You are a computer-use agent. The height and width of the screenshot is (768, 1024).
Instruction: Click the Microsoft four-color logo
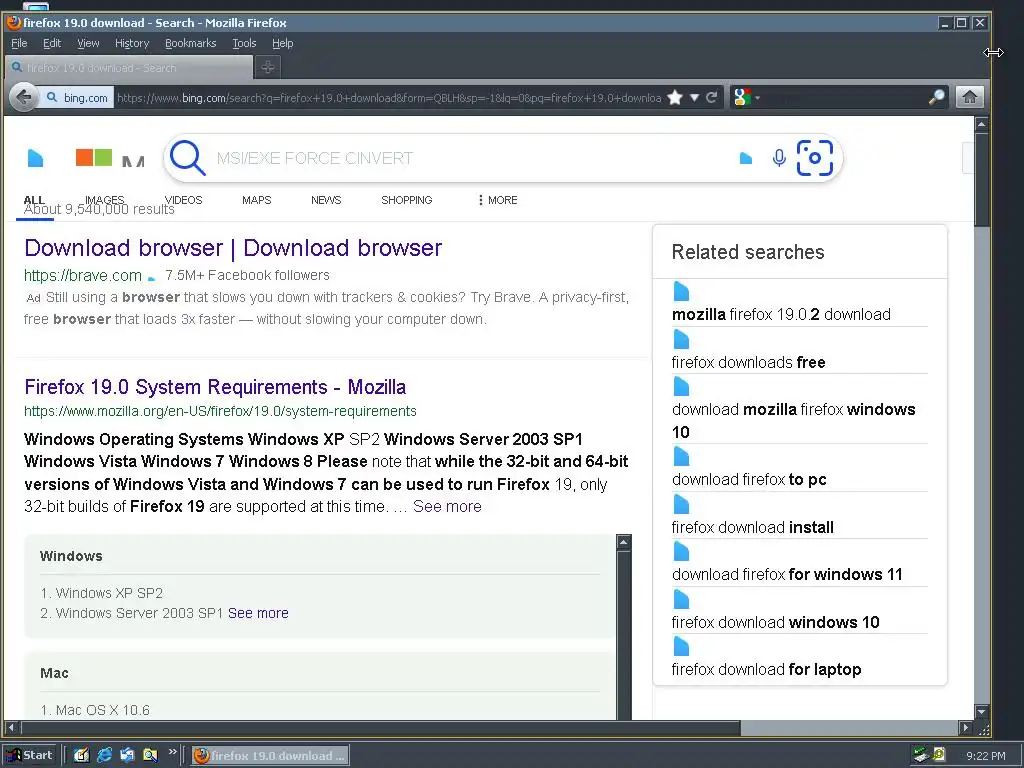click(x=94, y=157)
